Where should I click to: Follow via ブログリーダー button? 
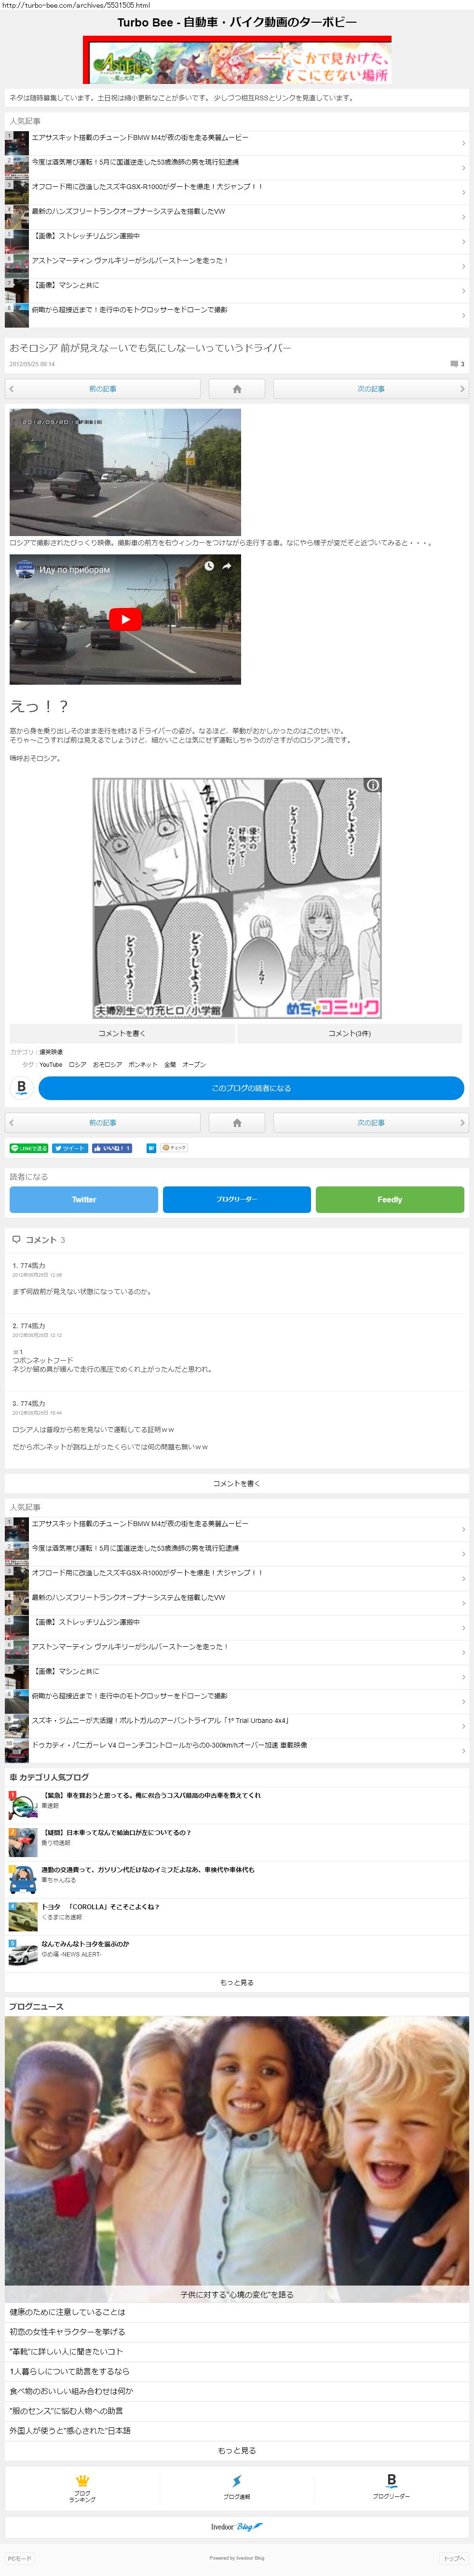coord(237,1199)
